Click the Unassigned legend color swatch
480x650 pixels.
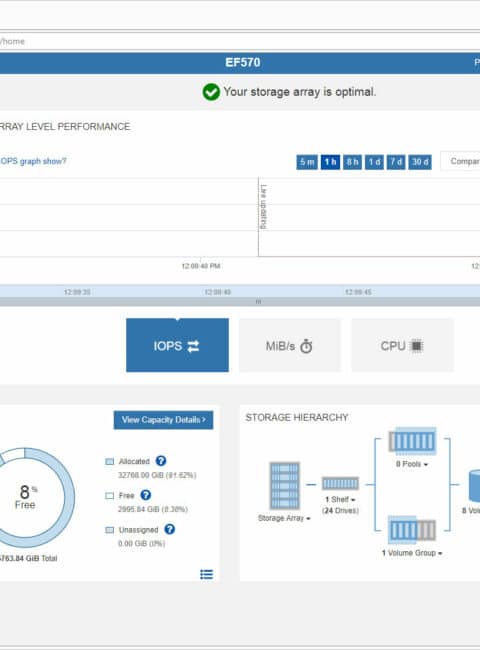109,530
